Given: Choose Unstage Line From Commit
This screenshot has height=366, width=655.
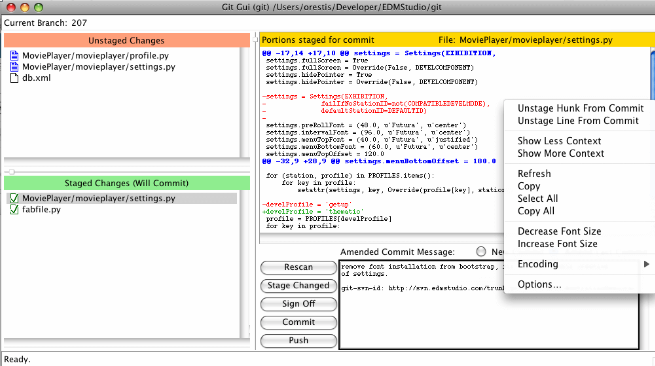Looking at the screenshot, I should 578,121.
